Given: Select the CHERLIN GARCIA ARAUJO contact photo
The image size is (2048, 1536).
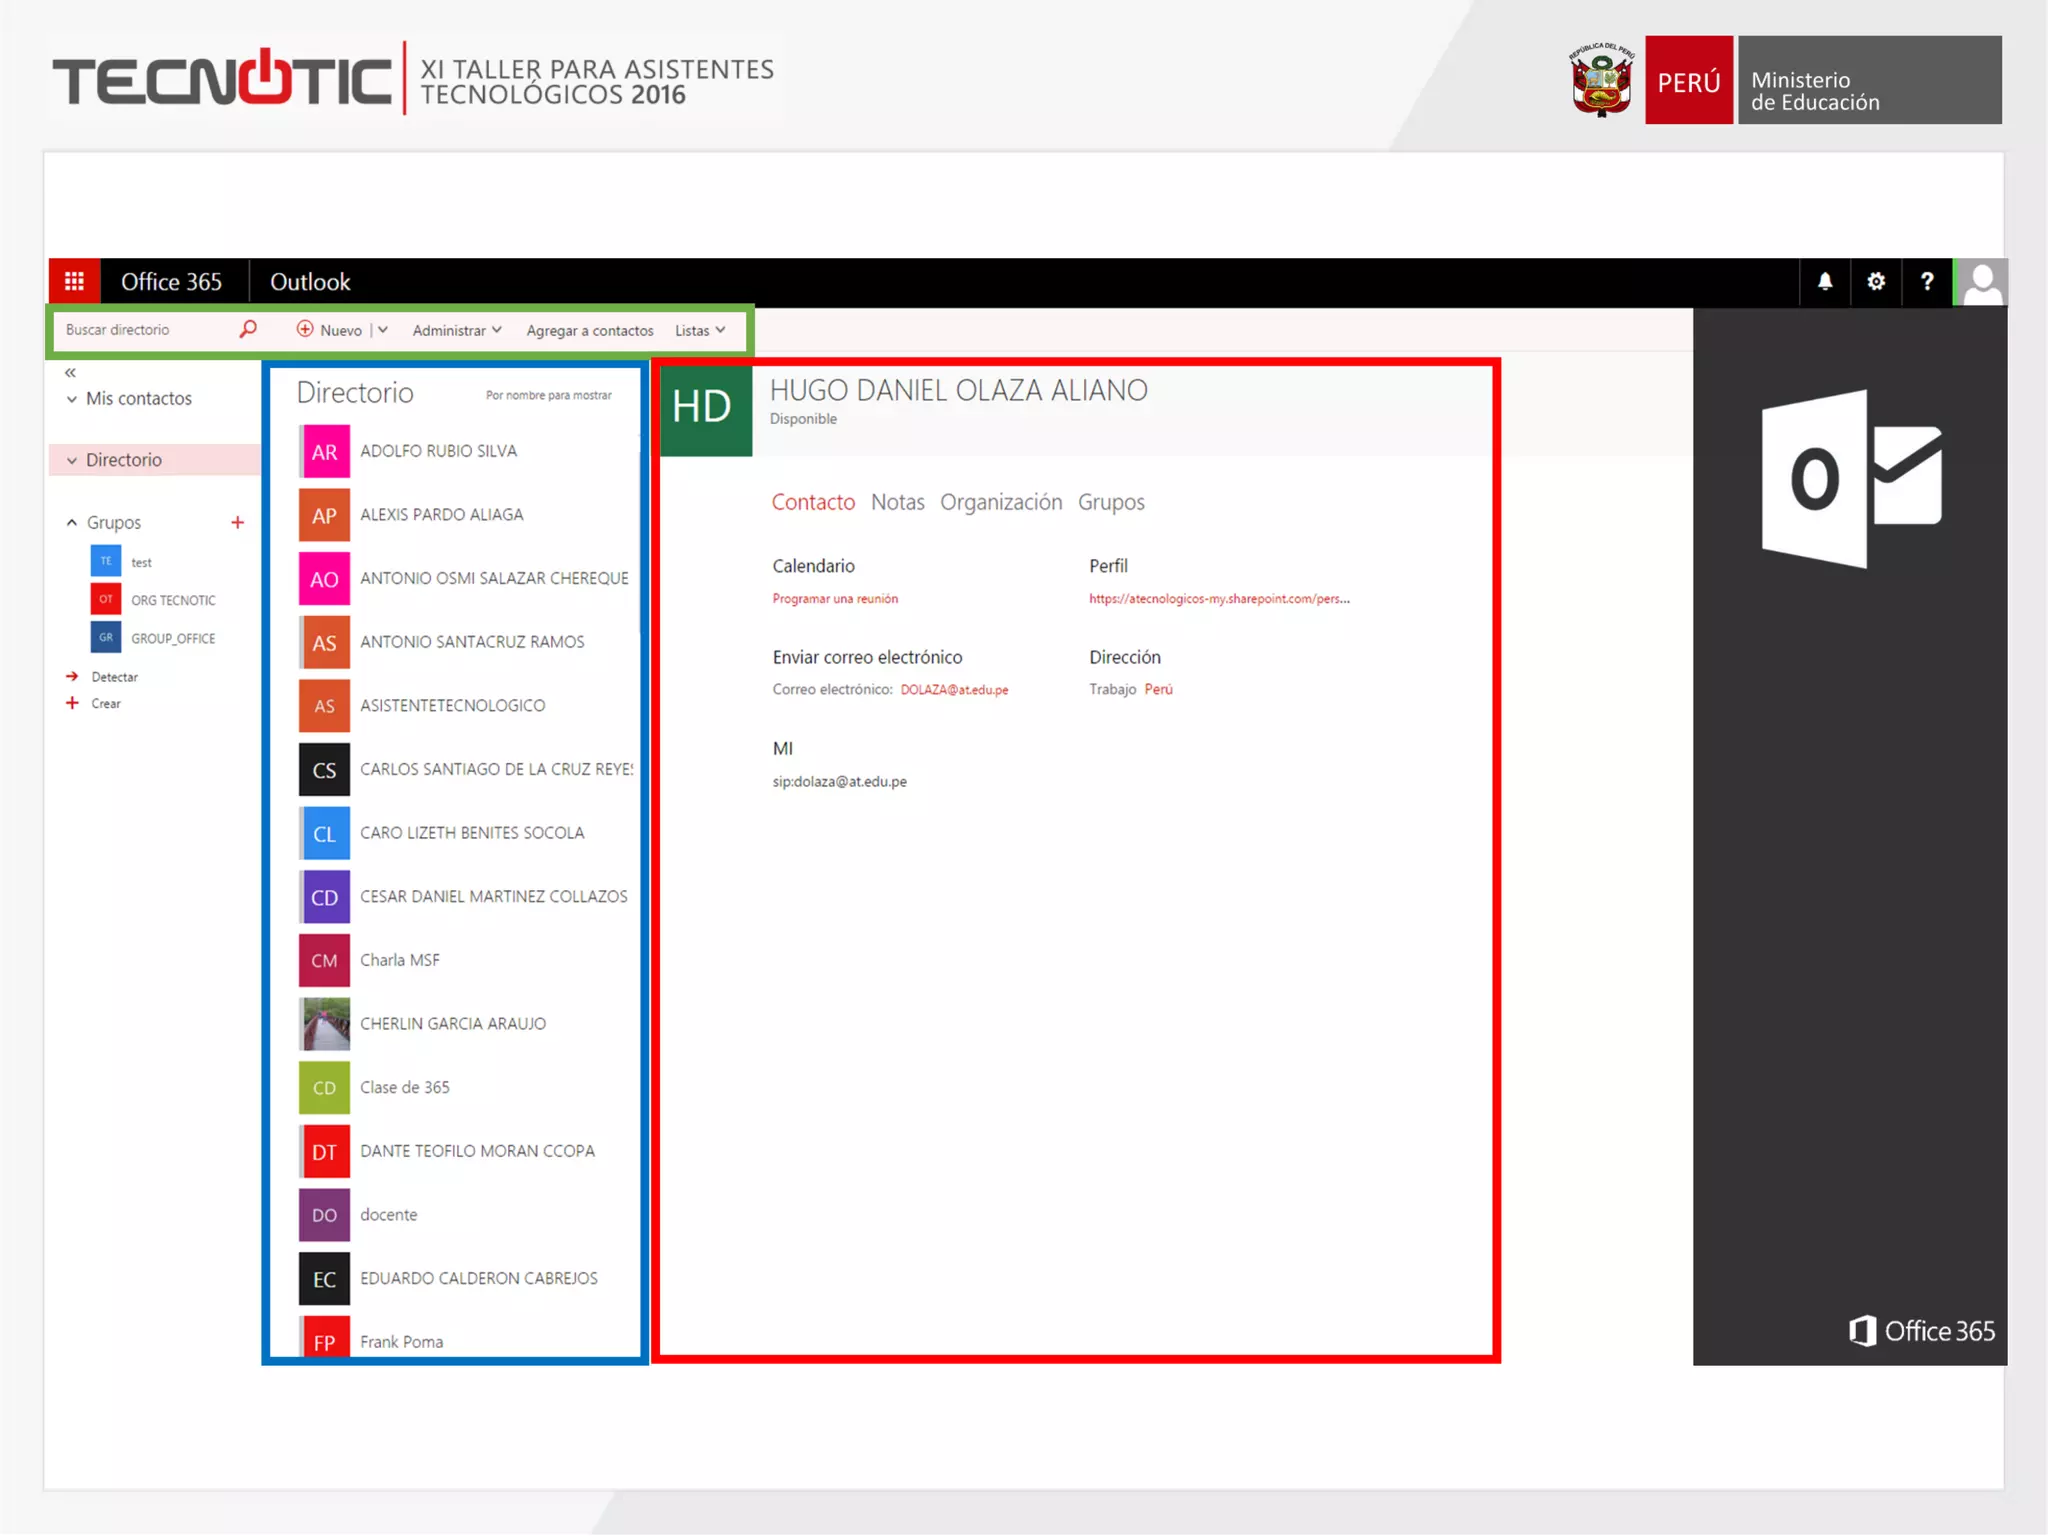Looking at the screenshot, I should point(324,1024).
